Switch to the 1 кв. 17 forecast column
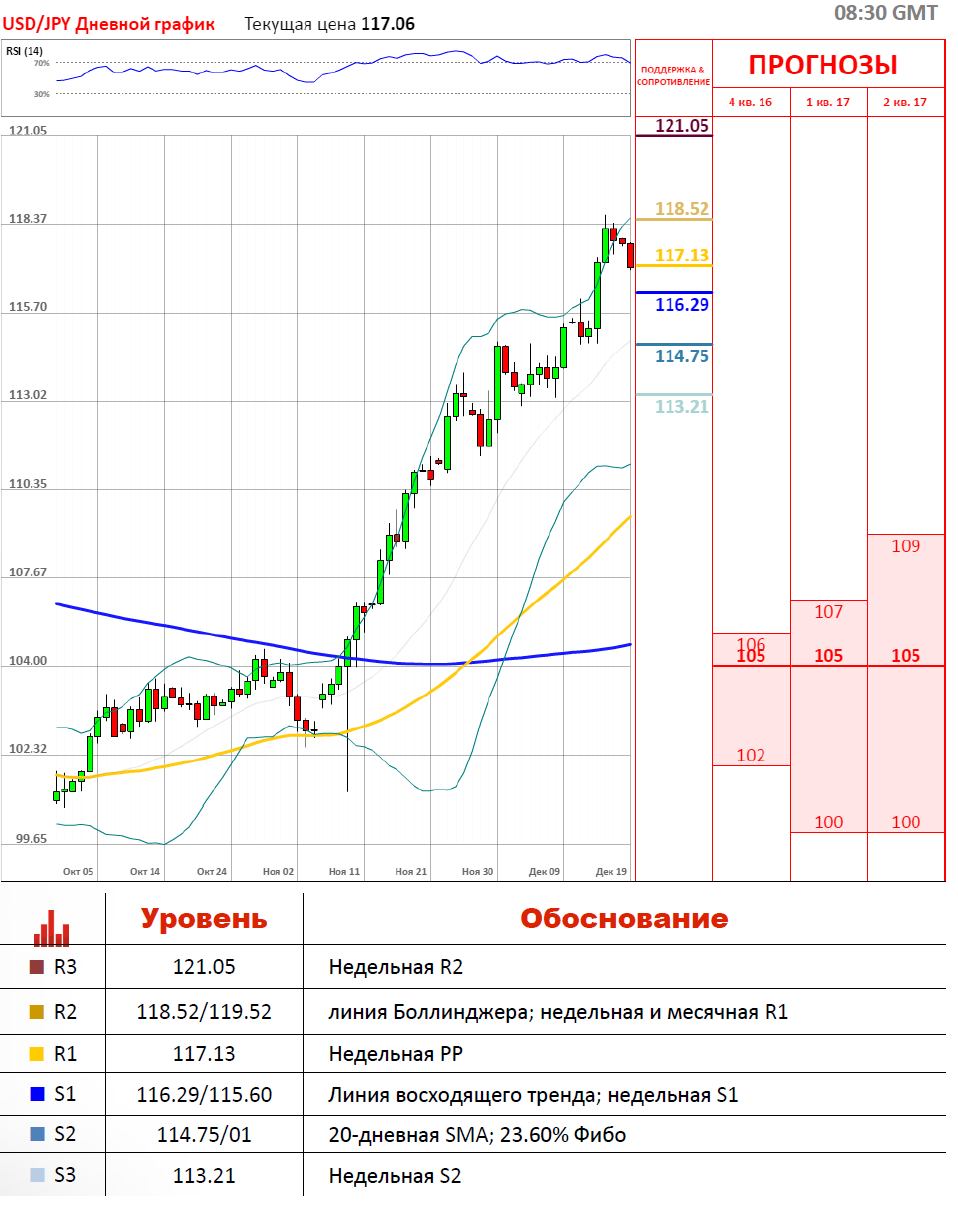The width and height of the screenshot is (958, 1209). (828, 102)
